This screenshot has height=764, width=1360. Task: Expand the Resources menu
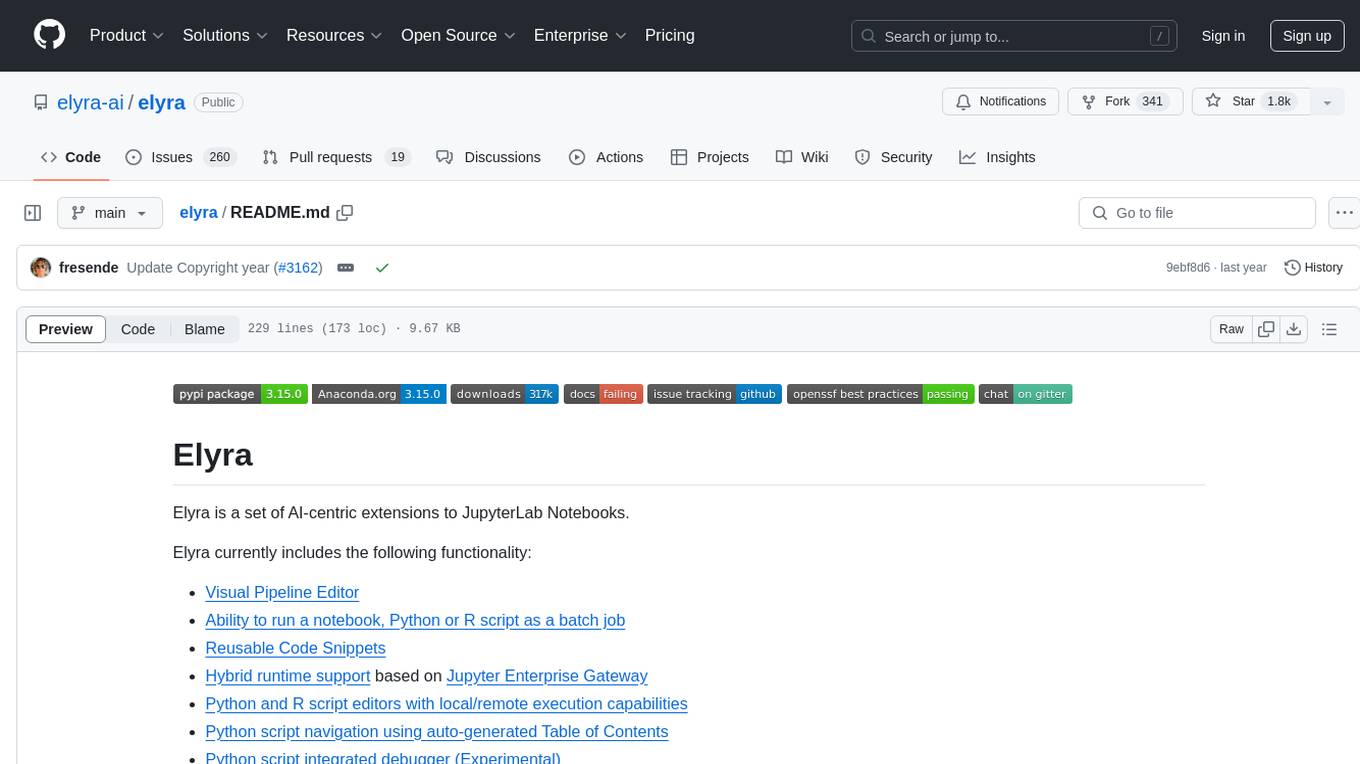(x=334, y=35)
